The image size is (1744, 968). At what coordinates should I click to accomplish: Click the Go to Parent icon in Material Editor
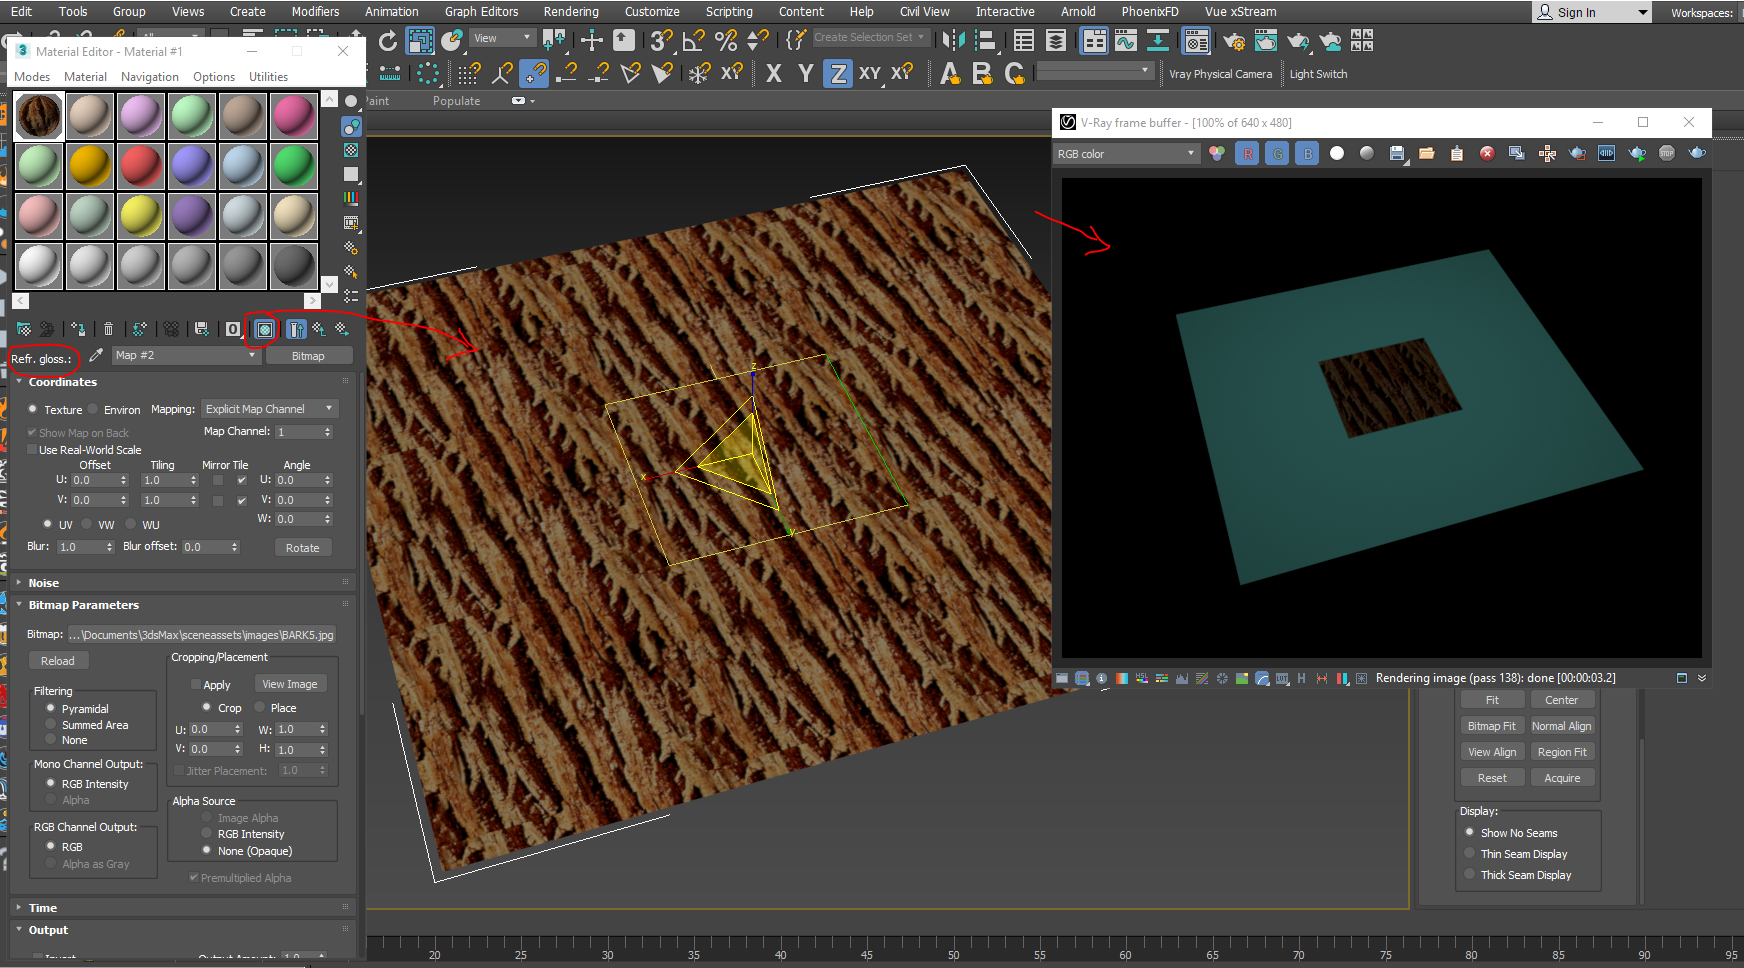[x=318, y=329]
